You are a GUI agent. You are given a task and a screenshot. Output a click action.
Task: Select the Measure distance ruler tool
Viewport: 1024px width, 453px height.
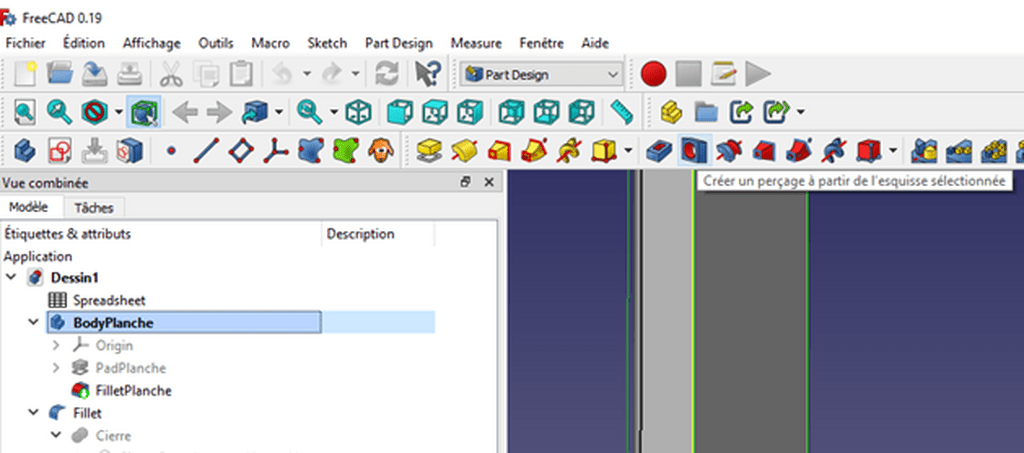[622, 113]
